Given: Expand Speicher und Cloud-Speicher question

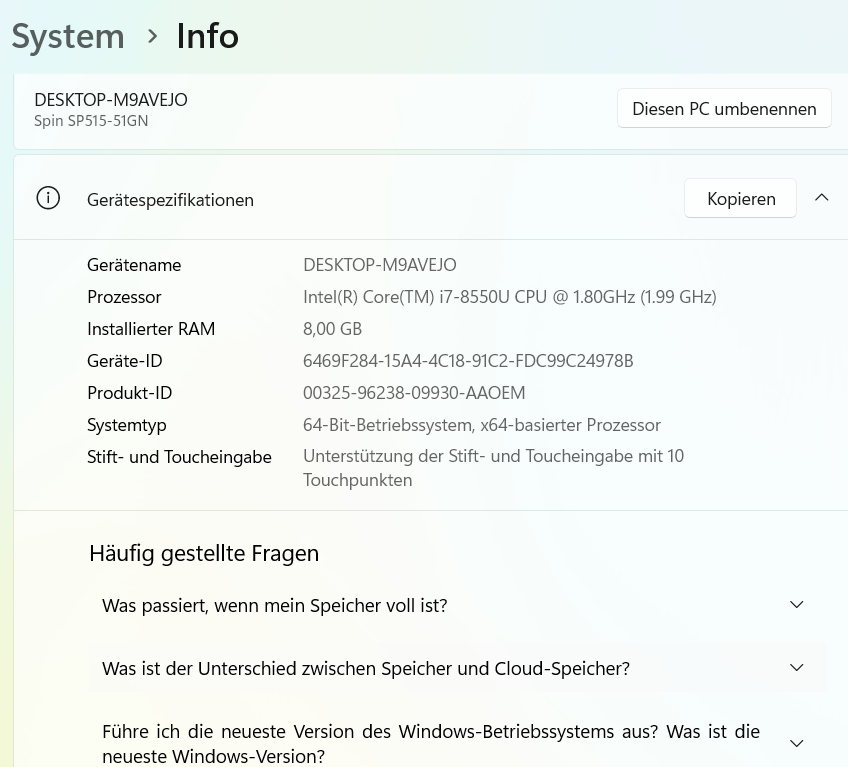Looking at the screenshot, I should coord(458,669).
